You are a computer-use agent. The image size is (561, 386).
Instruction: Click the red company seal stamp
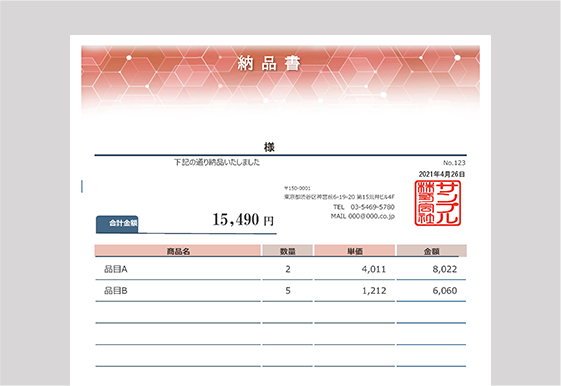pyautogui.click(x=438, y=203)
